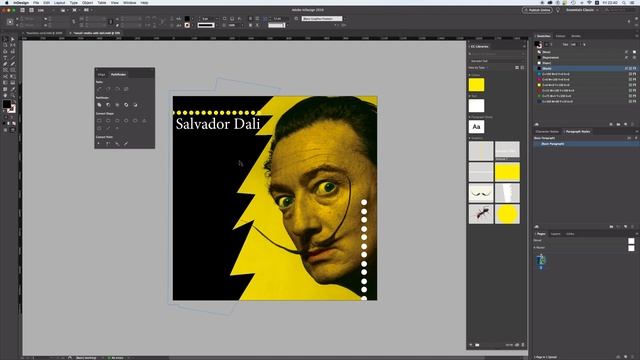
Task: Select the Line tool
Action: (13, 58)
